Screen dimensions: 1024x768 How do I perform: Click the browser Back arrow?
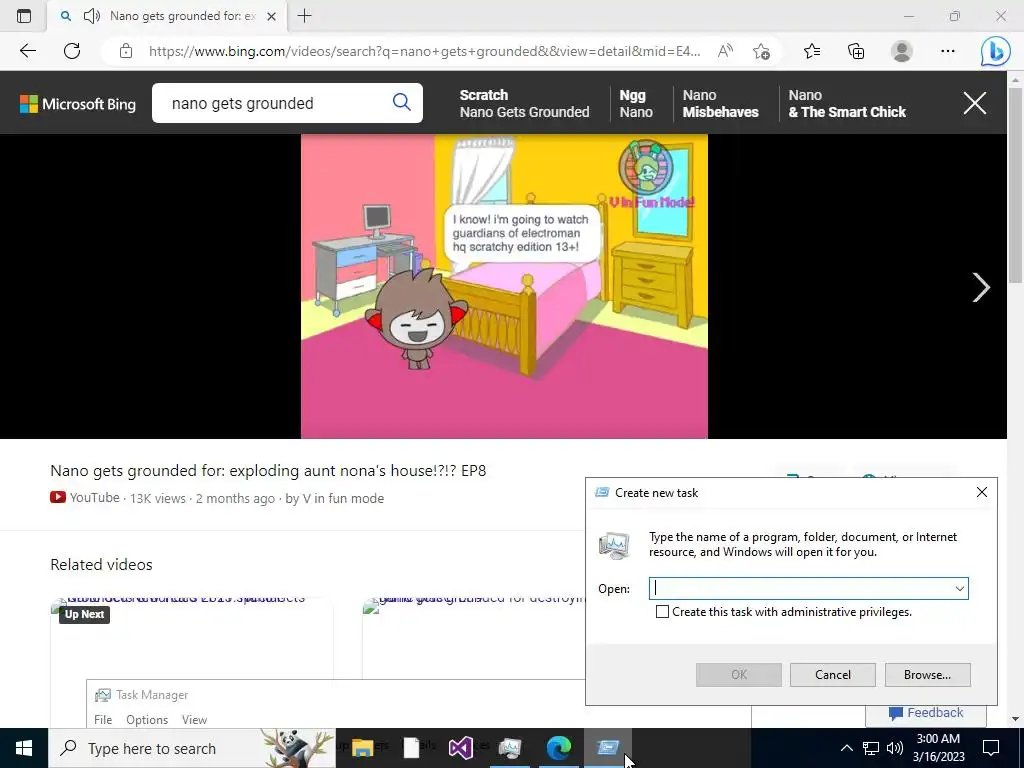[27, 51]
